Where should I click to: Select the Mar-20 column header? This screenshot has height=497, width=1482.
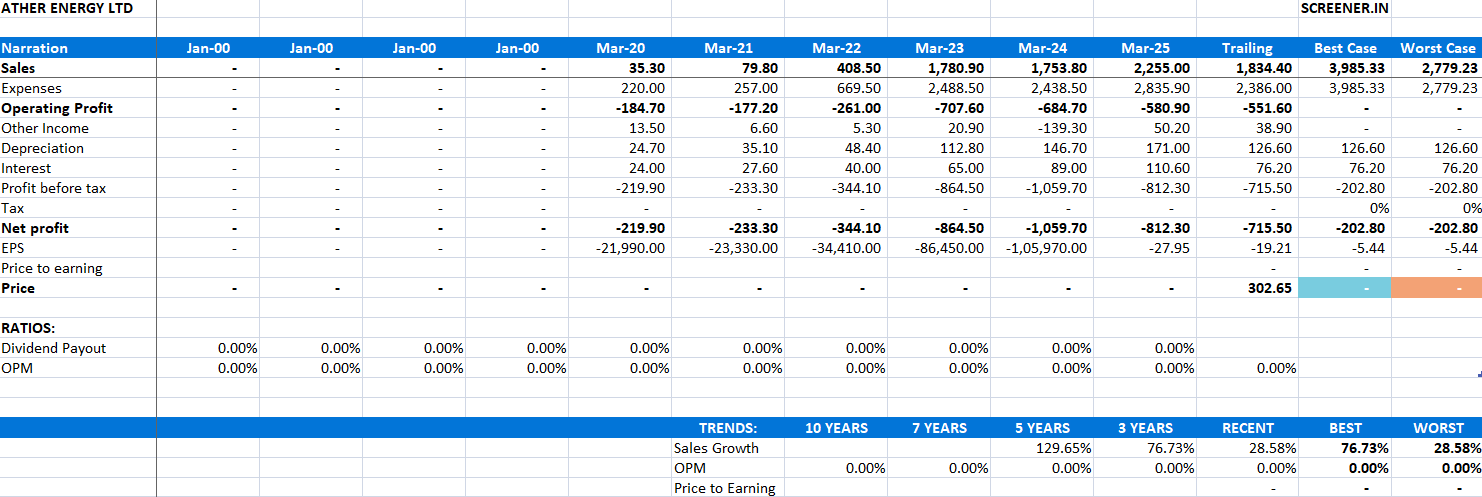click(x=620, y=48)
